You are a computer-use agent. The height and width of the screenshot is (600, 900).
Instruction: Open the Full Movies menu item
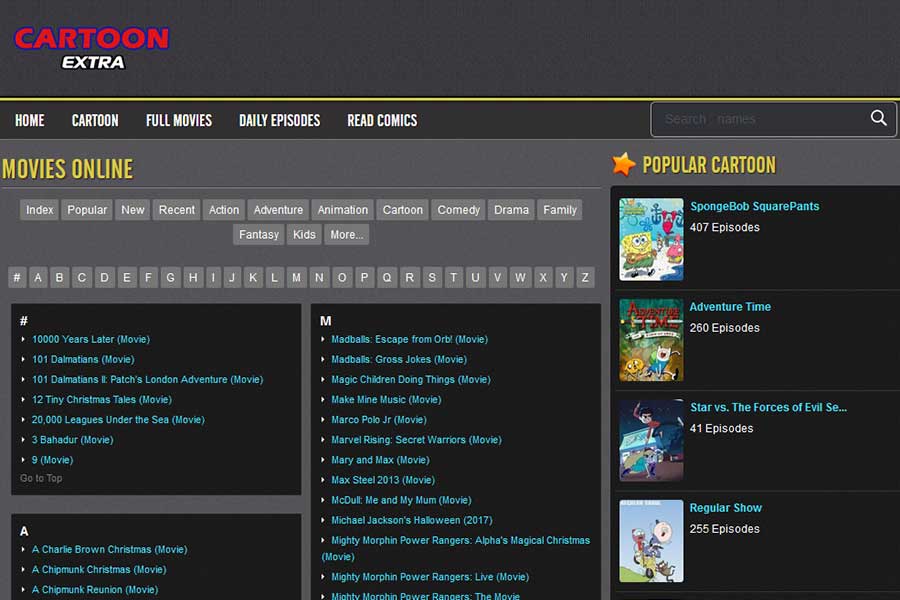pyautogui.click(x=179, y=121)
